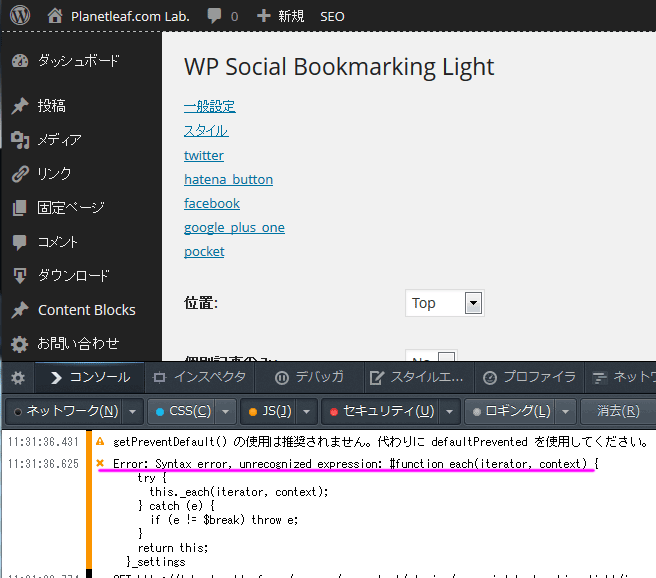Open the pocket settings link

coord(204,252)
